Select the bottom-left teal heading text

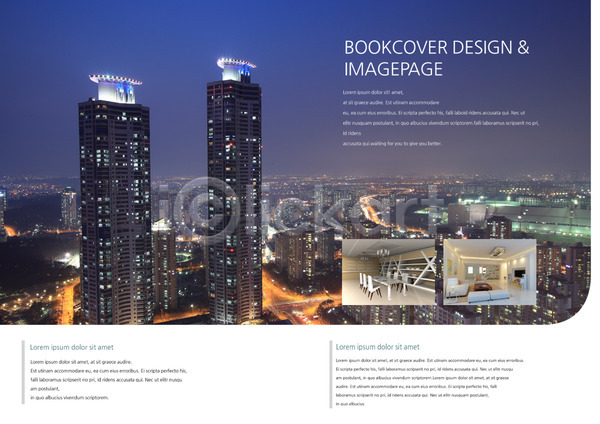point(71,347)
